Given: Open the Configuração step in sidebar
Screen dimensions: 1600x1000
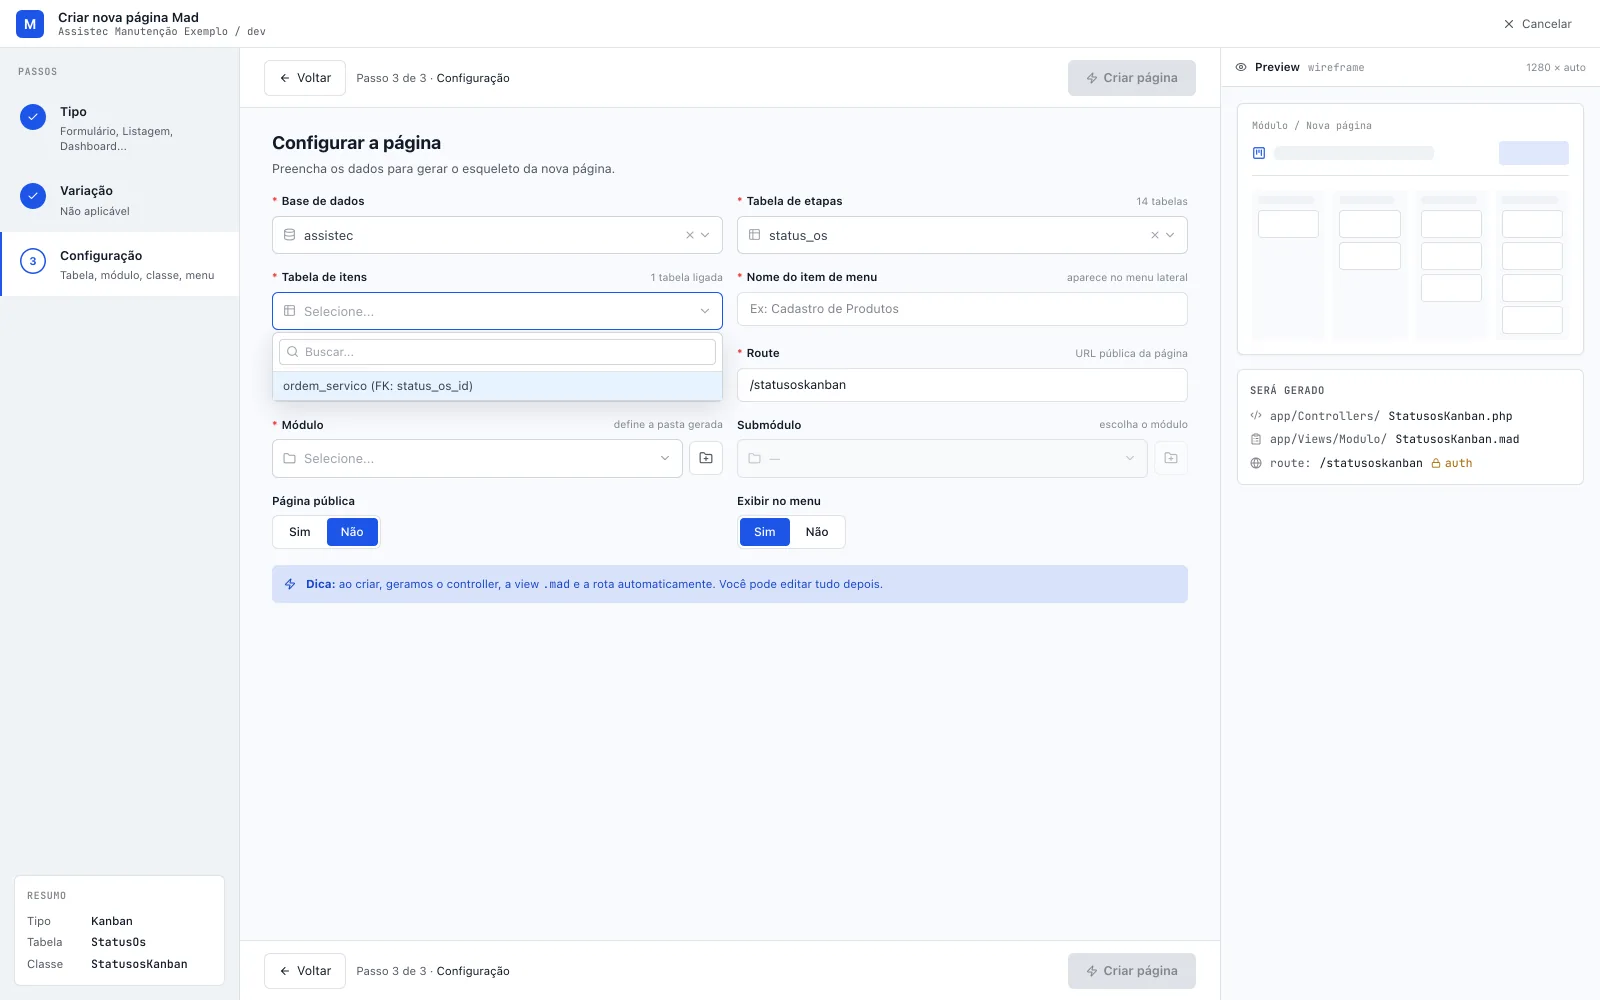Looking at the screenshot, I should pos(119,264).
